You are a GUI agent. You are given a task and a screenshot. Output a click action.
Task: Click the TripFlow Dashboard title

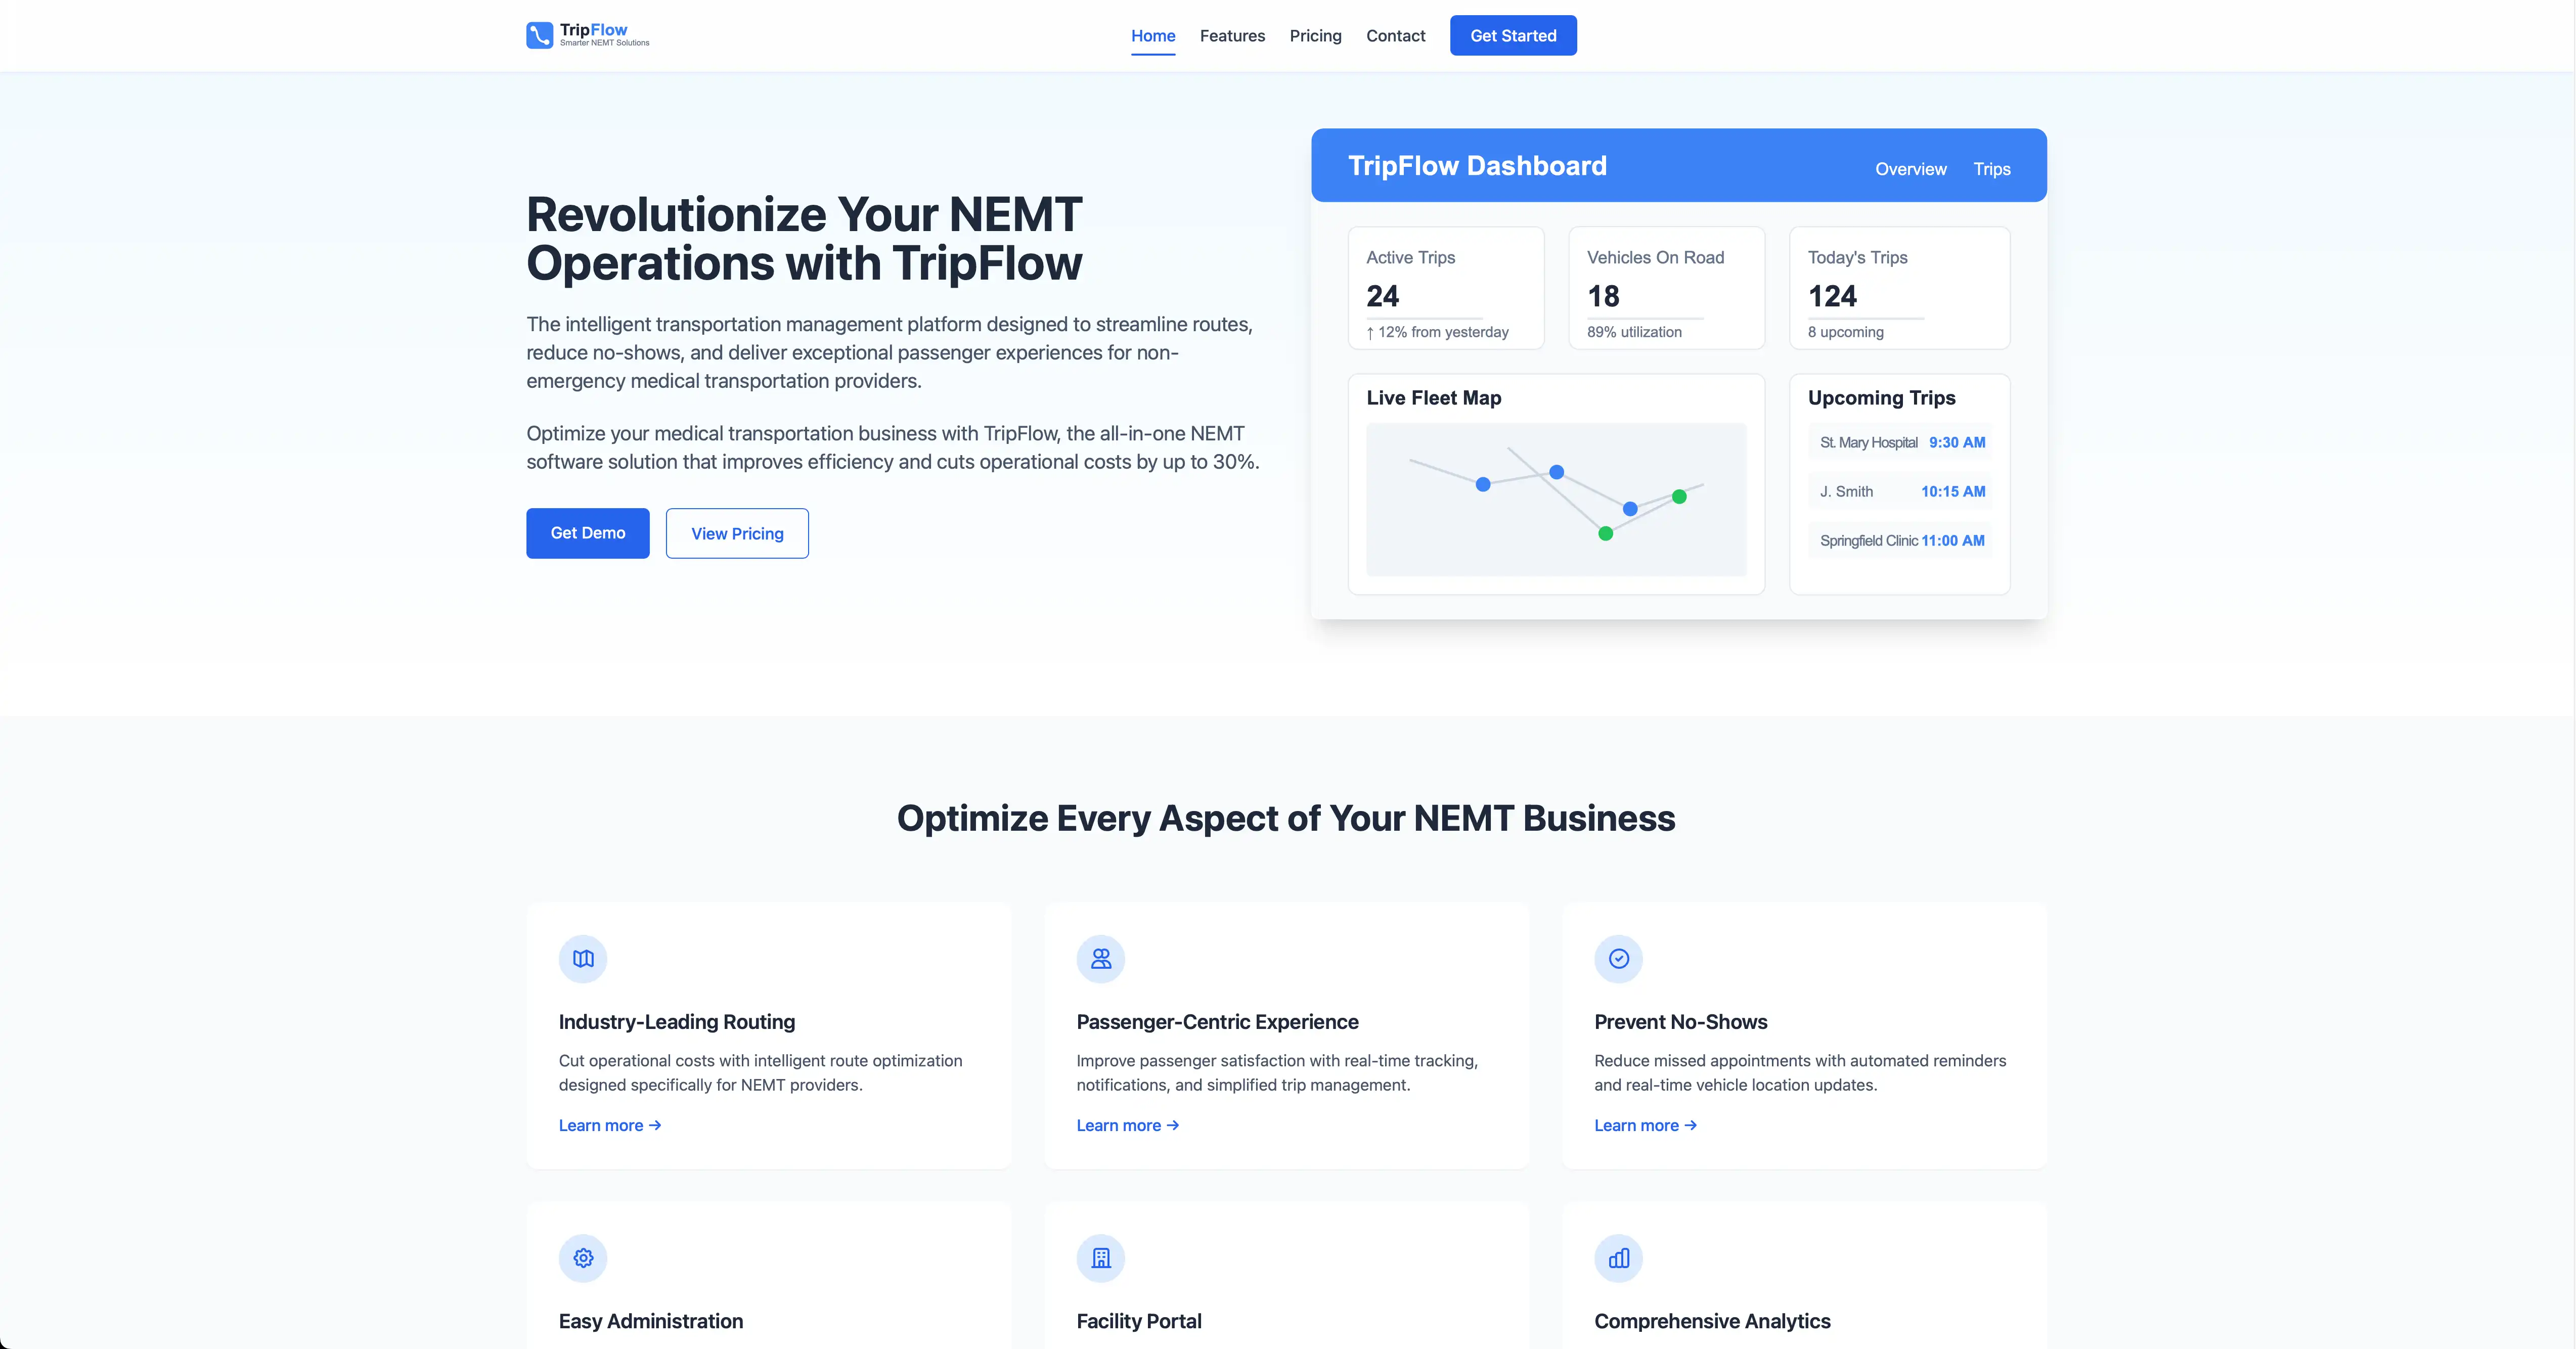click(1477, 166)
